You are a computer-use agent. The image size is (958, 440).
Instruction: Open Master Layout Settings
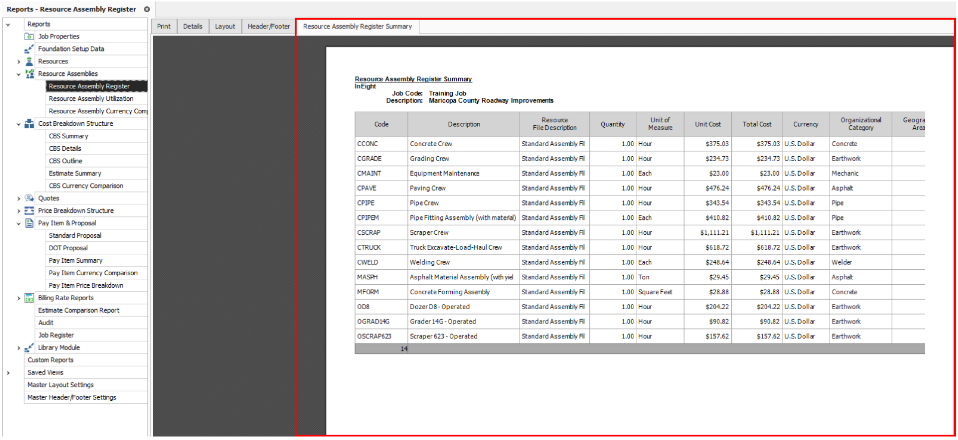click(x=86, y=385)
